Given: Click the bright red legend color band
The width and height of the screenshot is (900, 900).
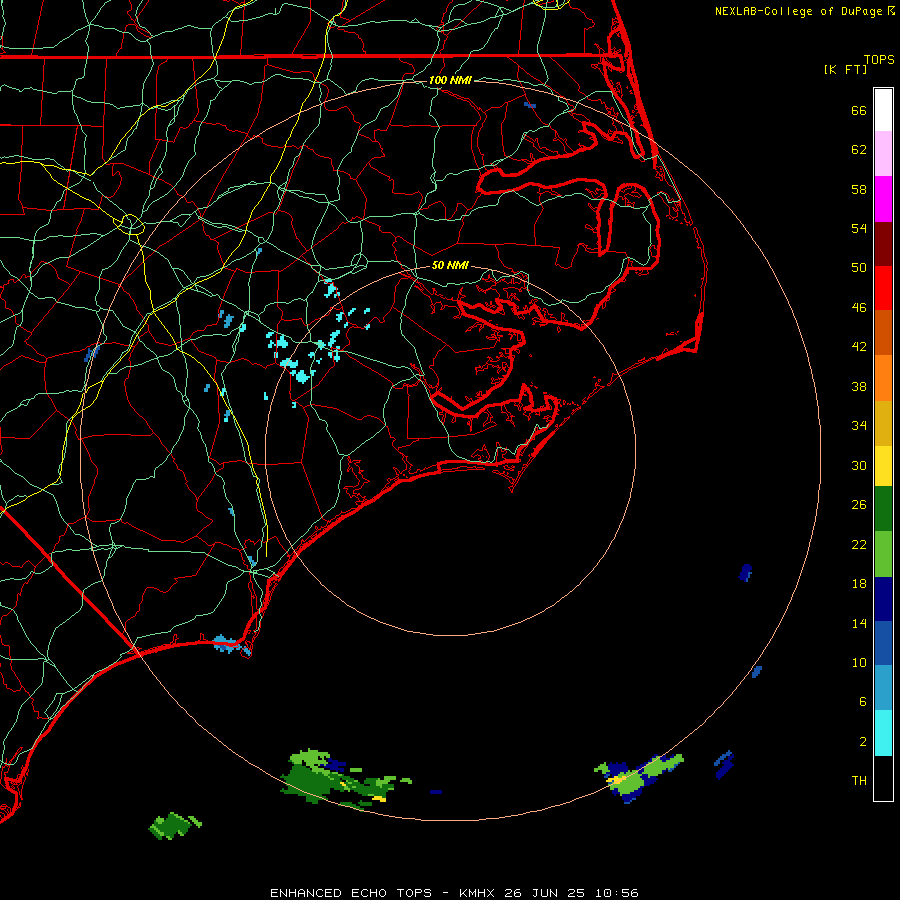Looking at the screenshot, I should [883, 288].
